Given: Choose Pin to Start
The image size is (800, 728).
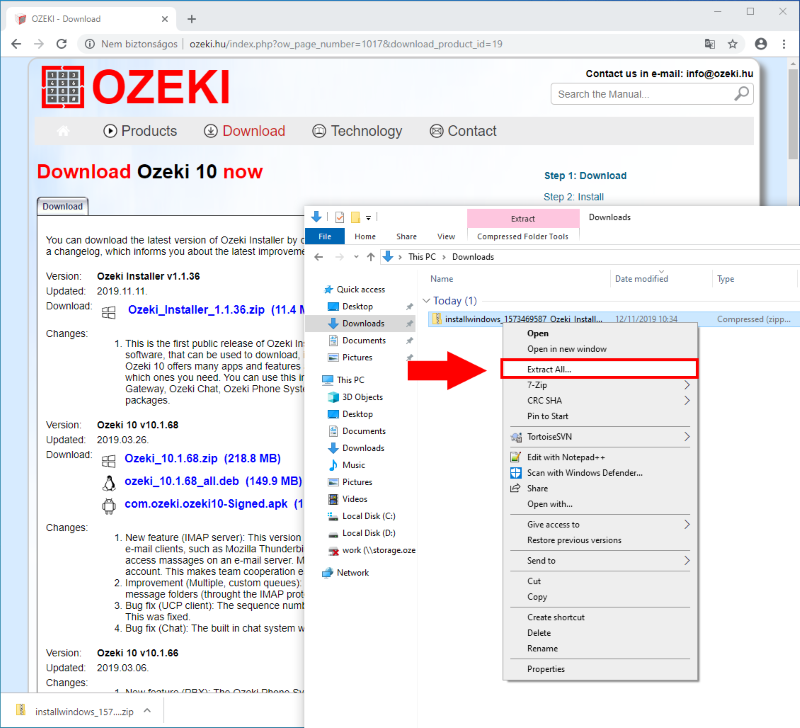Looking at the screenshot, I should [x=600, y=416].
